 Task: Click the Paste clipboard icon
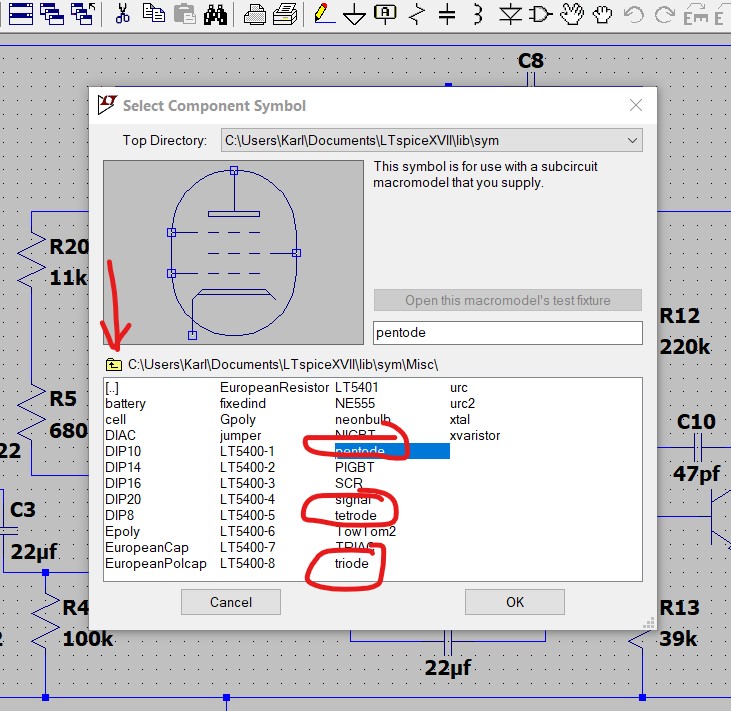(x=185, y=14)
